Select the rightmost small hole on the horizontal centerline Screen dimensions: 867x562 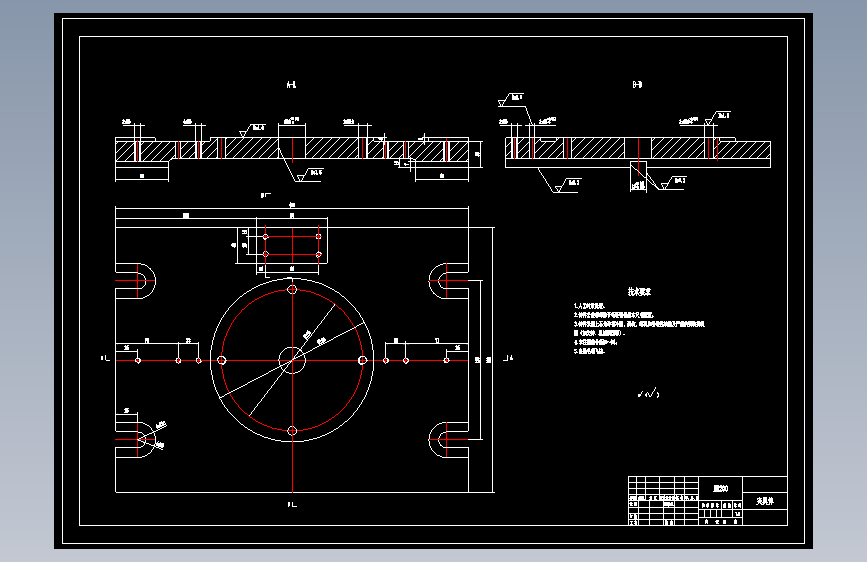coord(446,361)
